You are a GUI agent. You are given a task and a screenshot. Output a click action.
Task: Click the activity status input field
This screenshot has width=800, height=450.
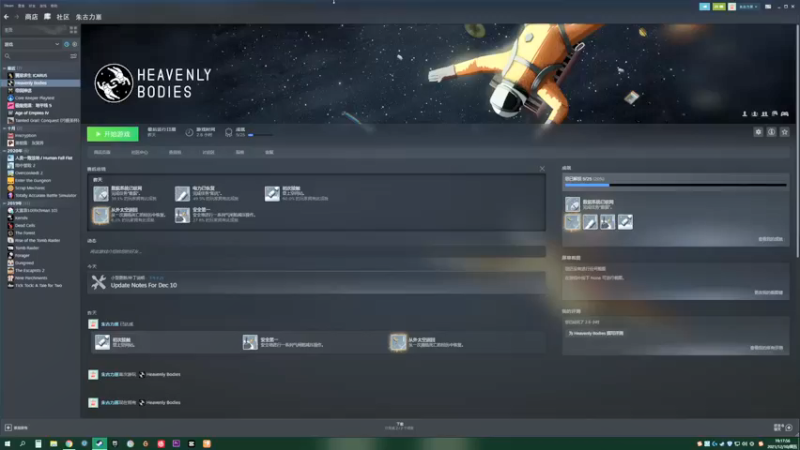[316, 252]
